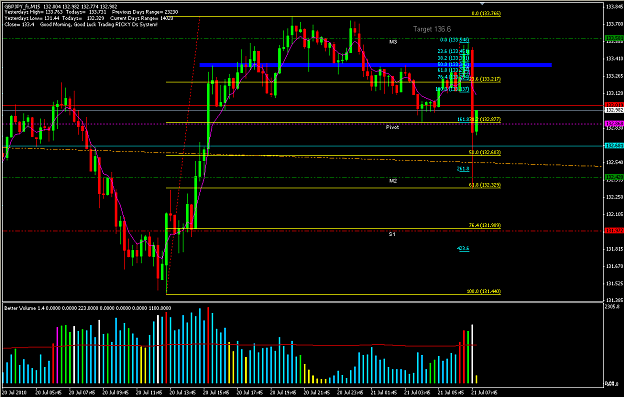Click the last small yellow volume bar
The width and height of the screenshot is (625, 398).
(x=477, y=380)
